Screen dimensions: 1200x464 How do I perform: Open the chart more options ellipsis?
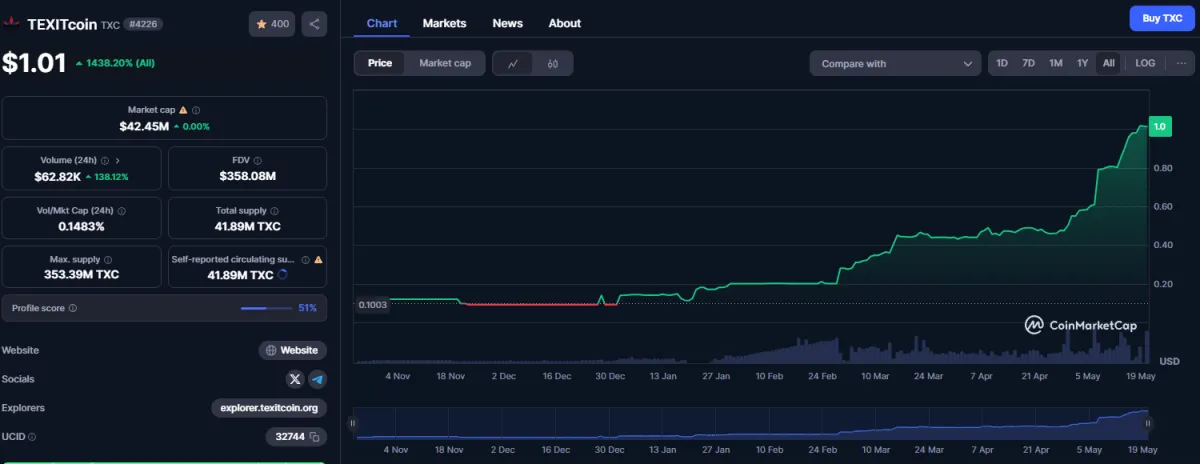pyautogui.click(x=1181, y=63)
